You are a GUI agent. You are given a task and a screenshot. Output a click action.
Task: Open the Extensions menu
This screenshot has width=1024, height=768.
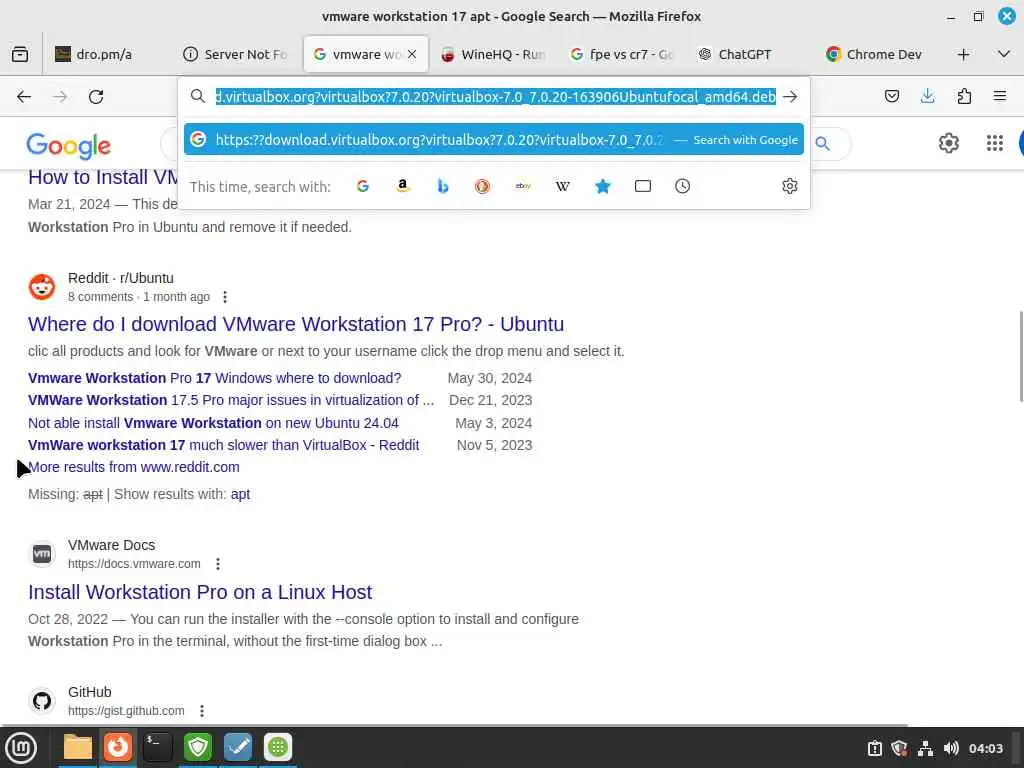[x=964, y=97]
